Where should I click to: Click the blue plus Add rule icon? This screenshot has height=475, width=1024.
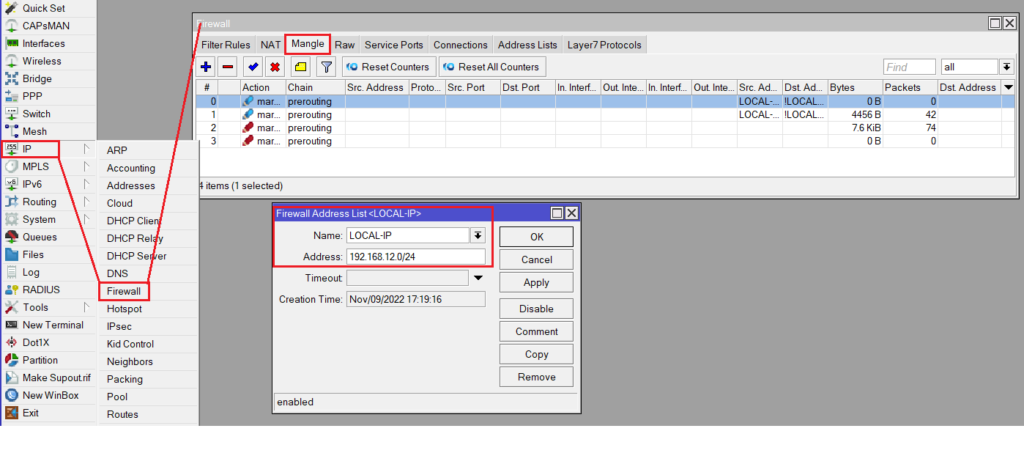(x=206, y=67)
